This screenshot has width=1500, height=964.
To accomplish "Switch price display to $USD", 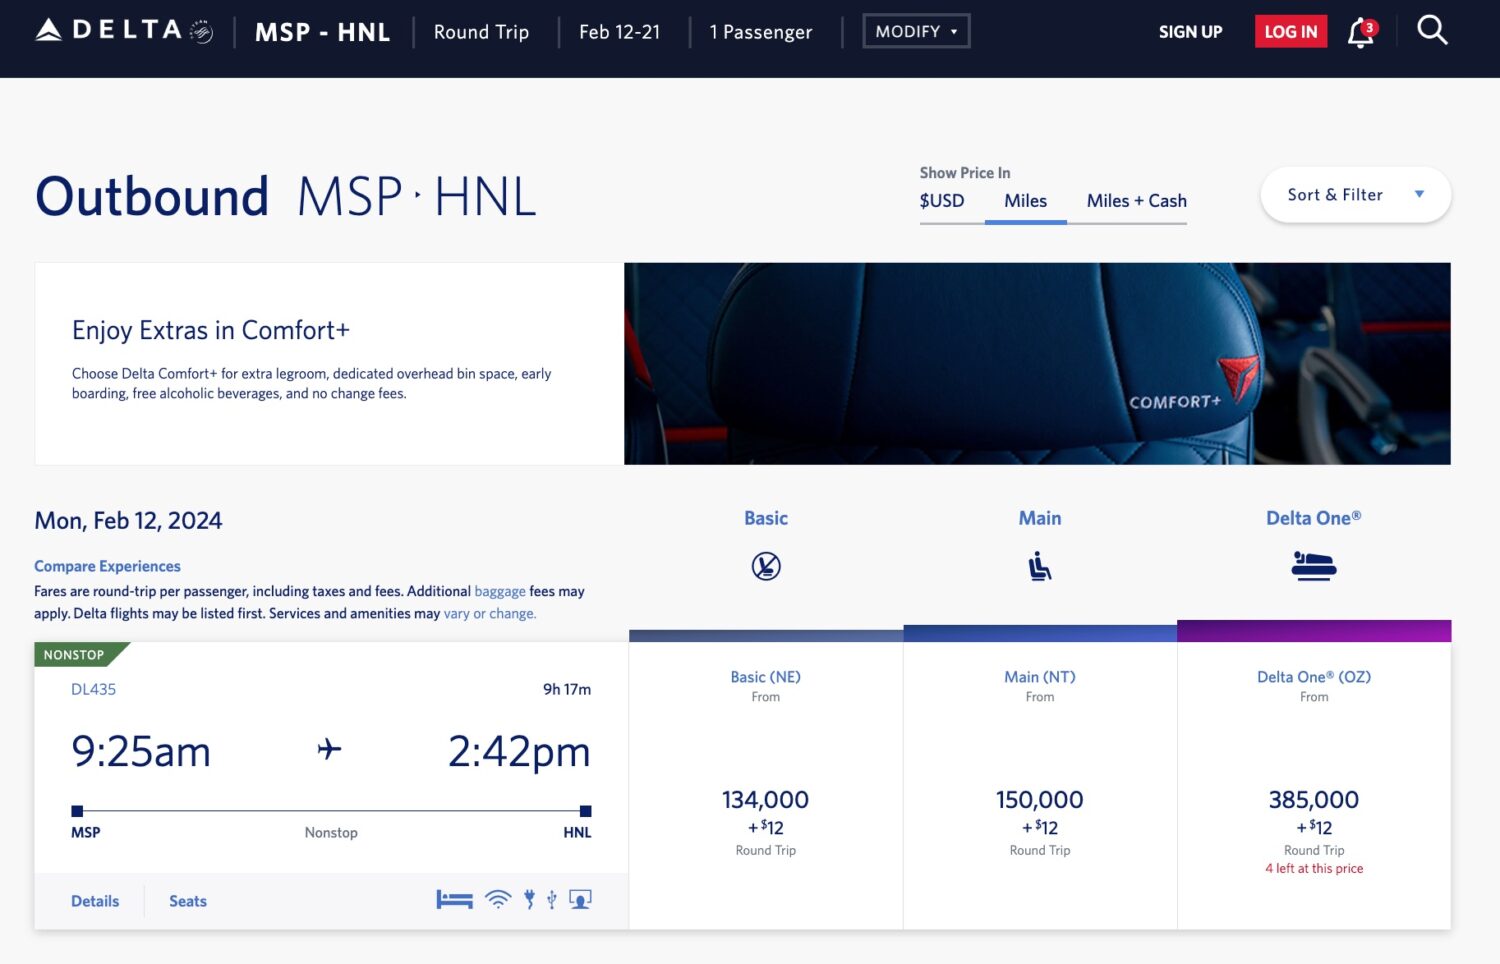I will 941,201.
